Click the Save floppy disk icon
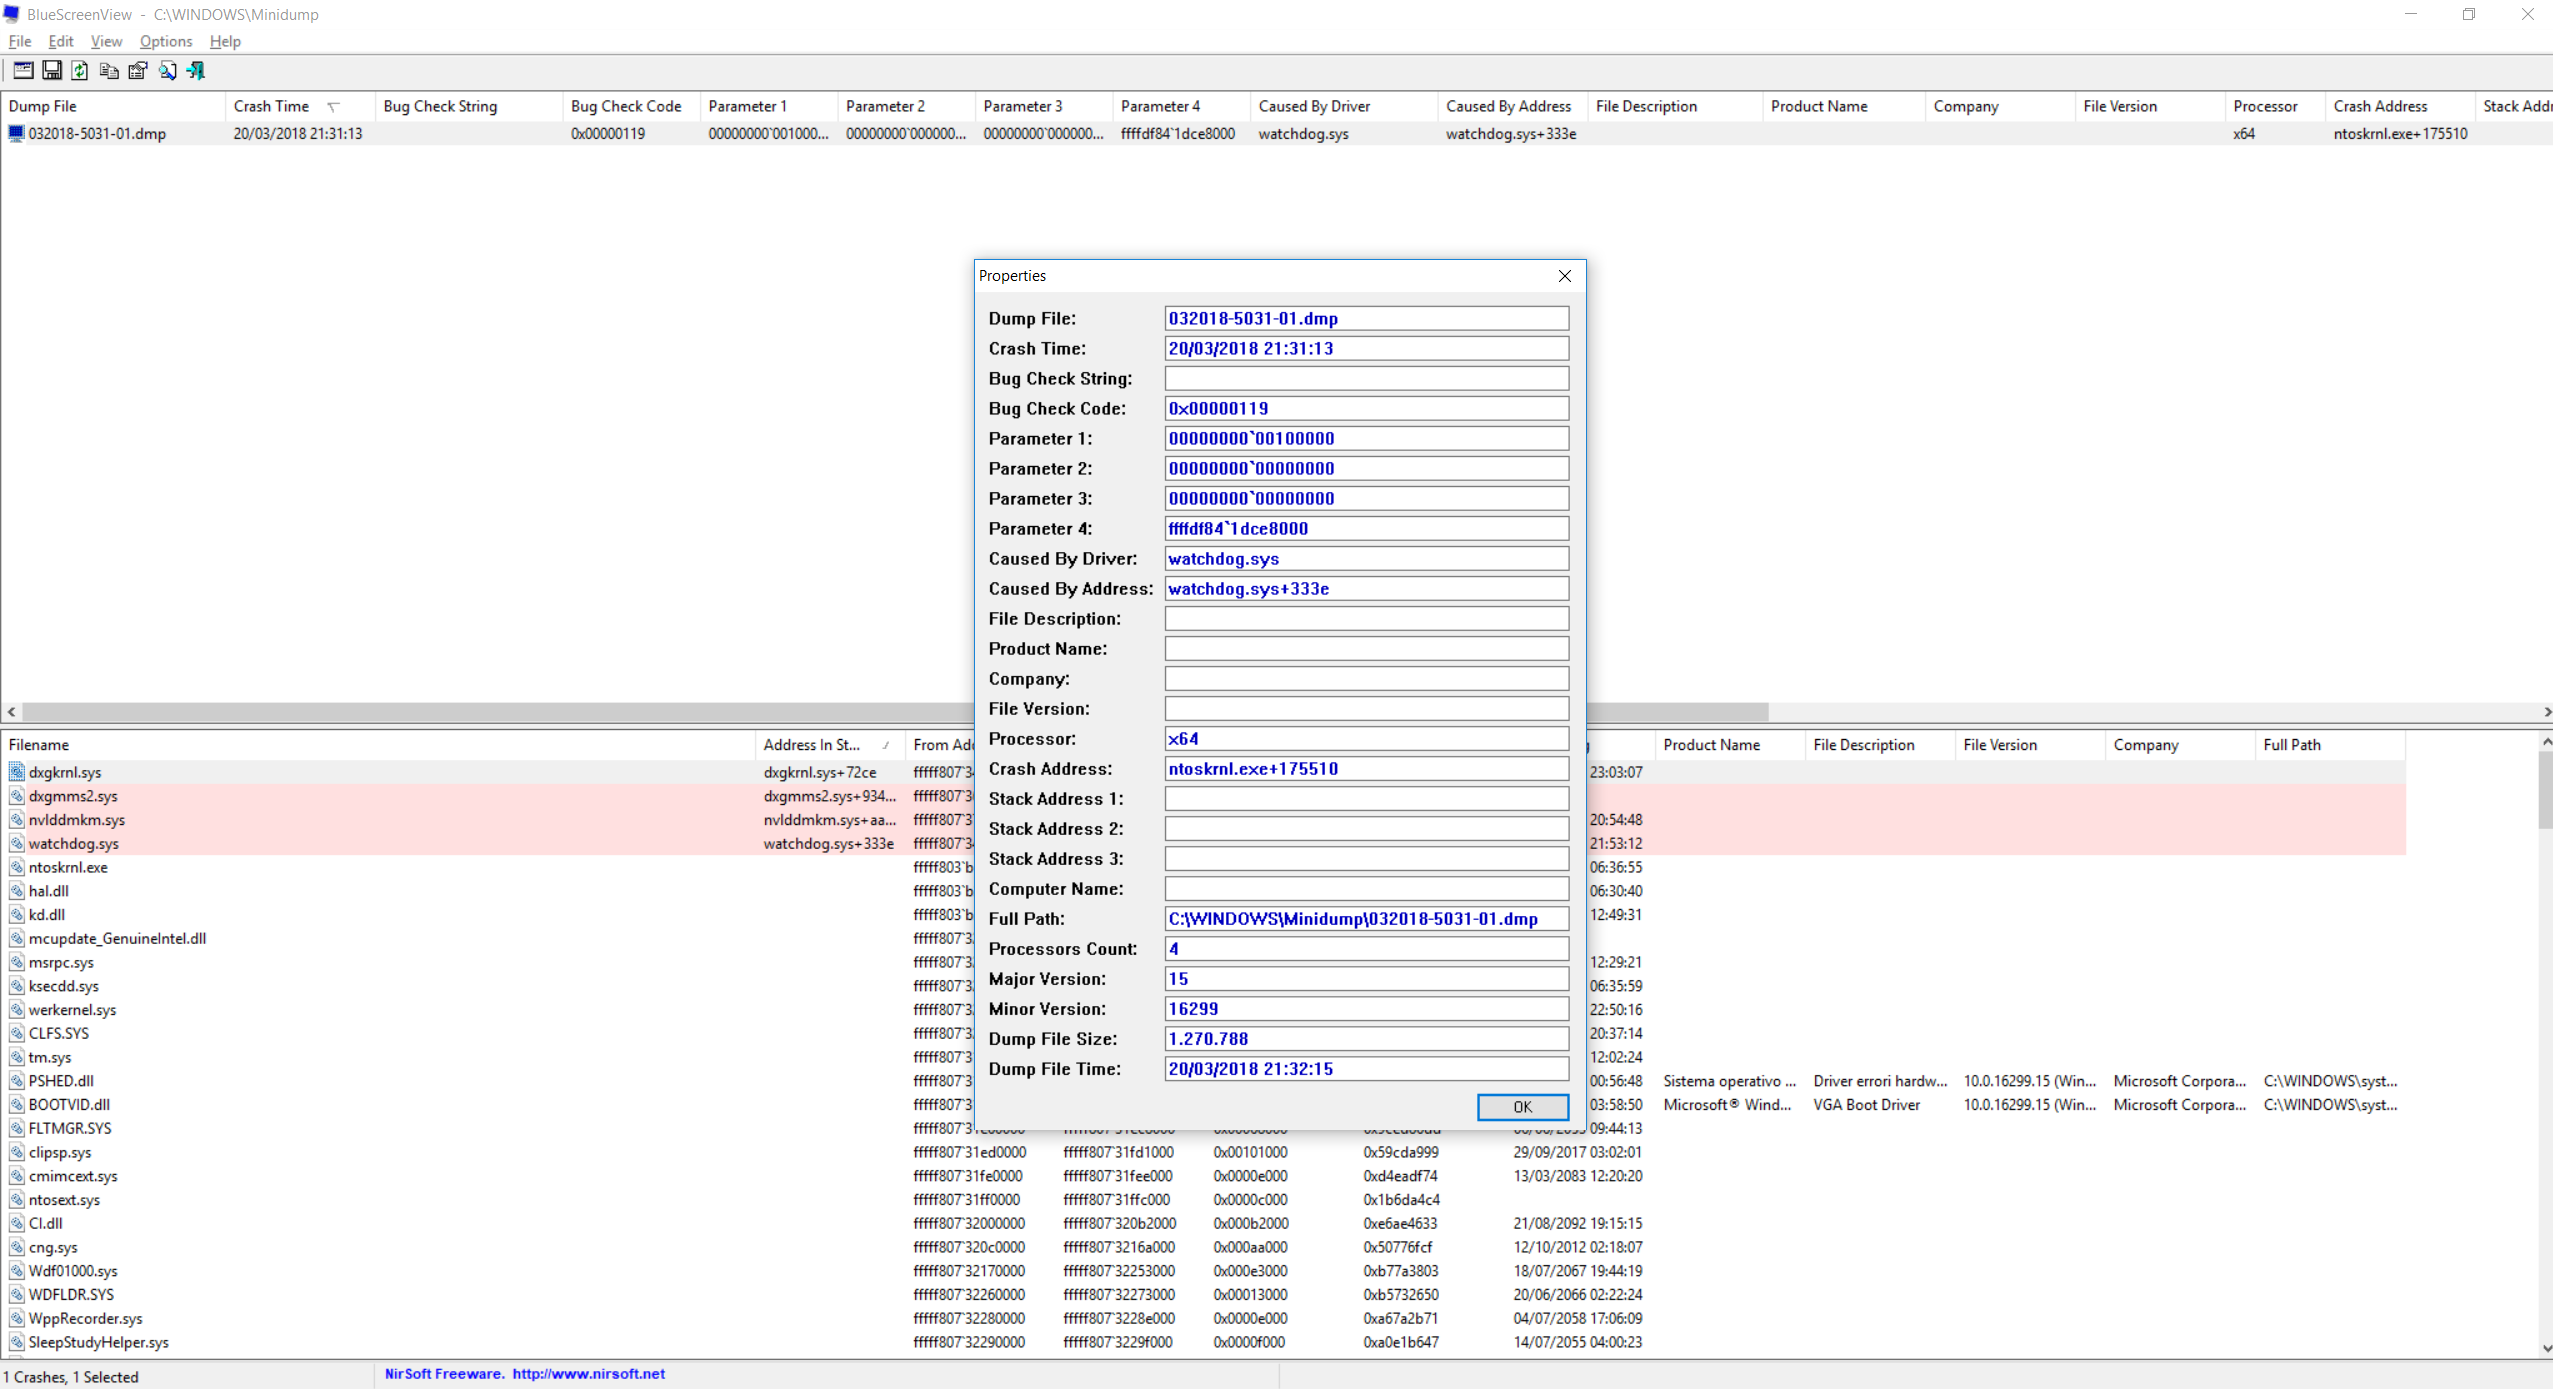 51,71
